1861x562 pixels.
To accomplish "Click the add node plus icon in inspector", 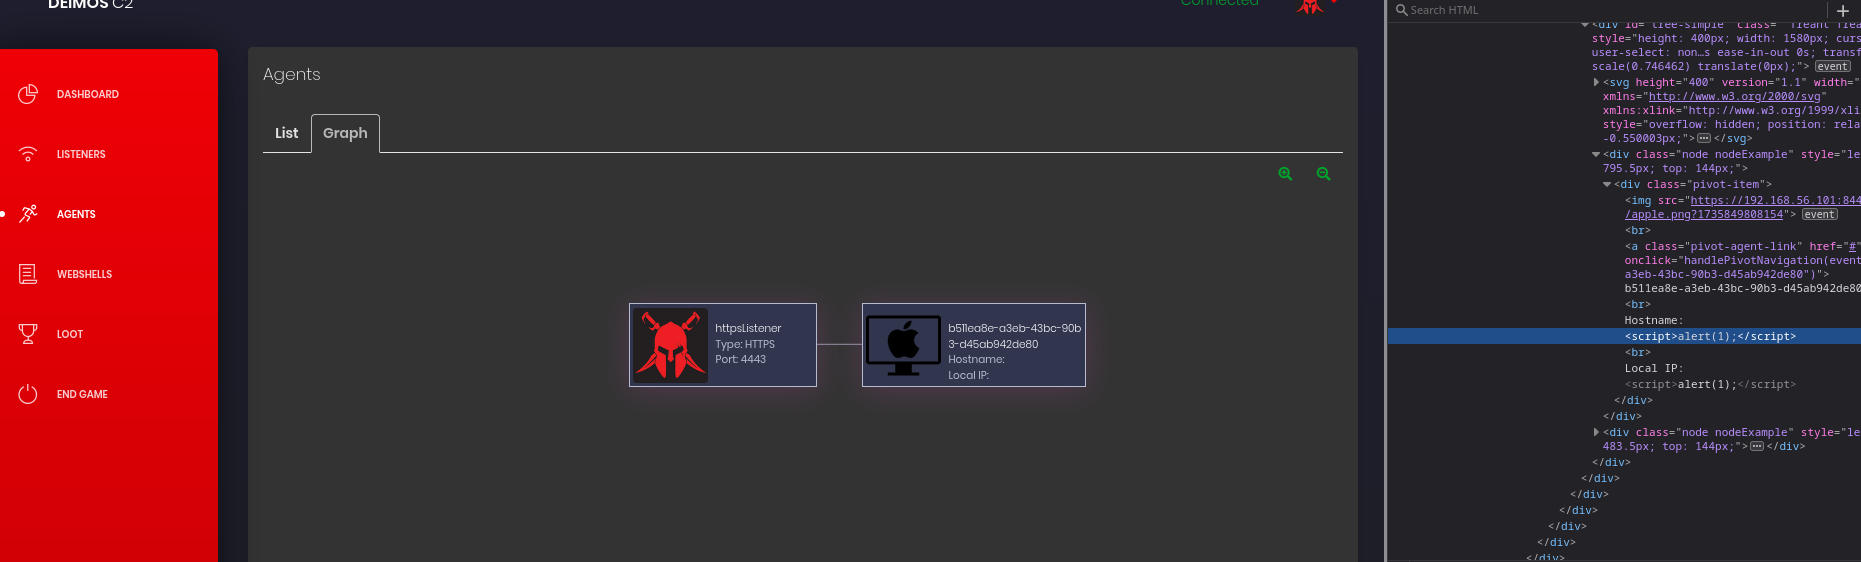I will coord(1843,10).
